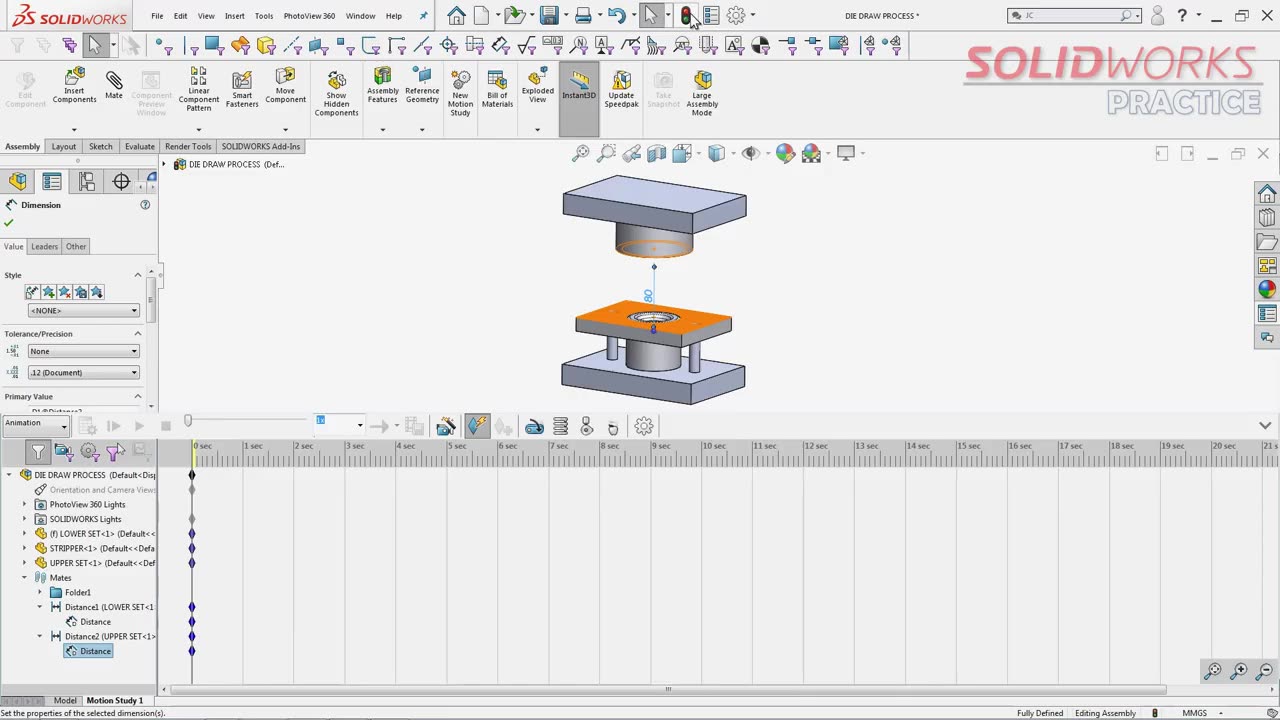Click the Insert Components icon

click(75, 86)
